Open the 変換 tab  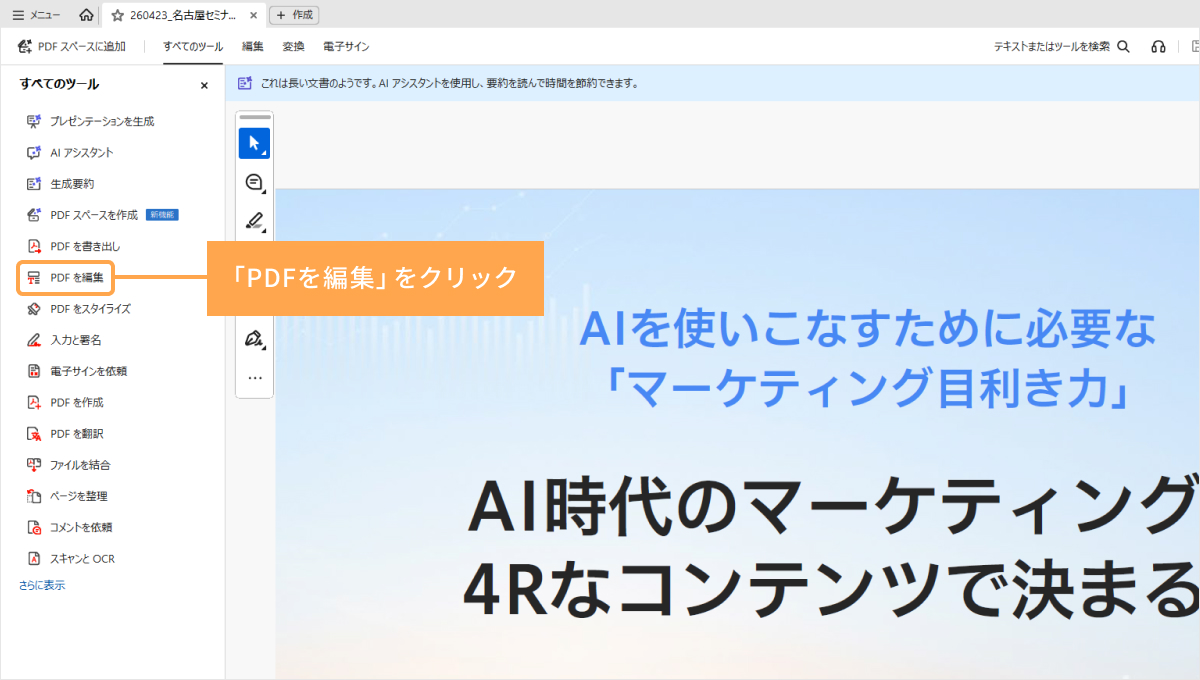tap(293, 46)
